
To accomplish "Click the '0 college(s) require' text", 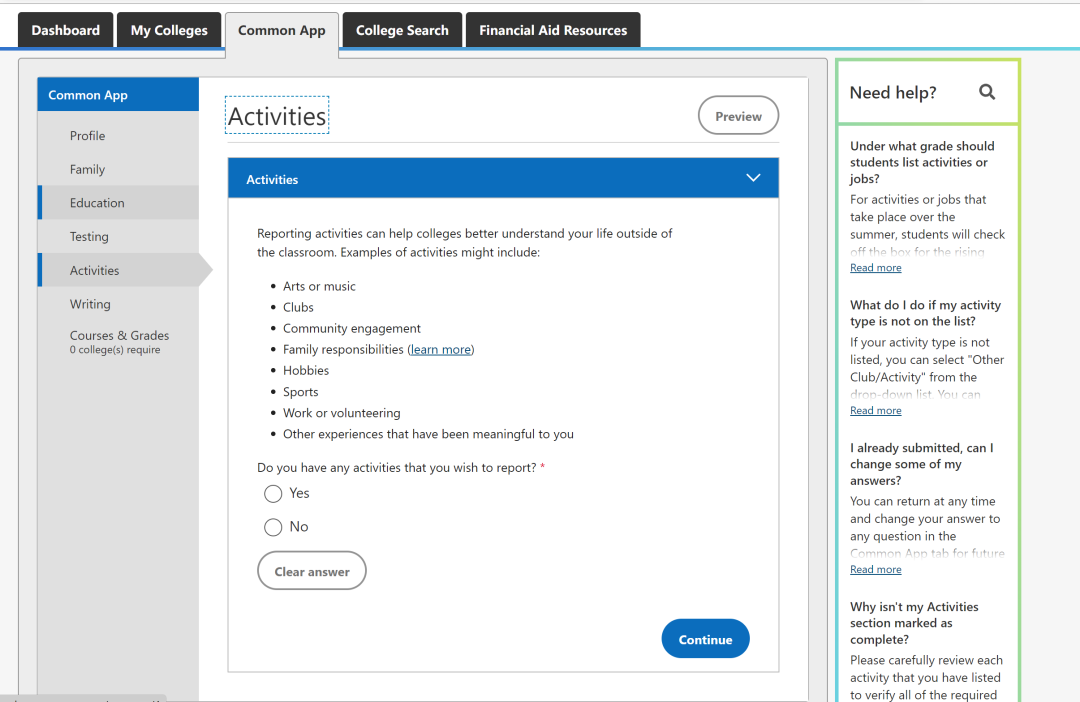I will [114, 350].
